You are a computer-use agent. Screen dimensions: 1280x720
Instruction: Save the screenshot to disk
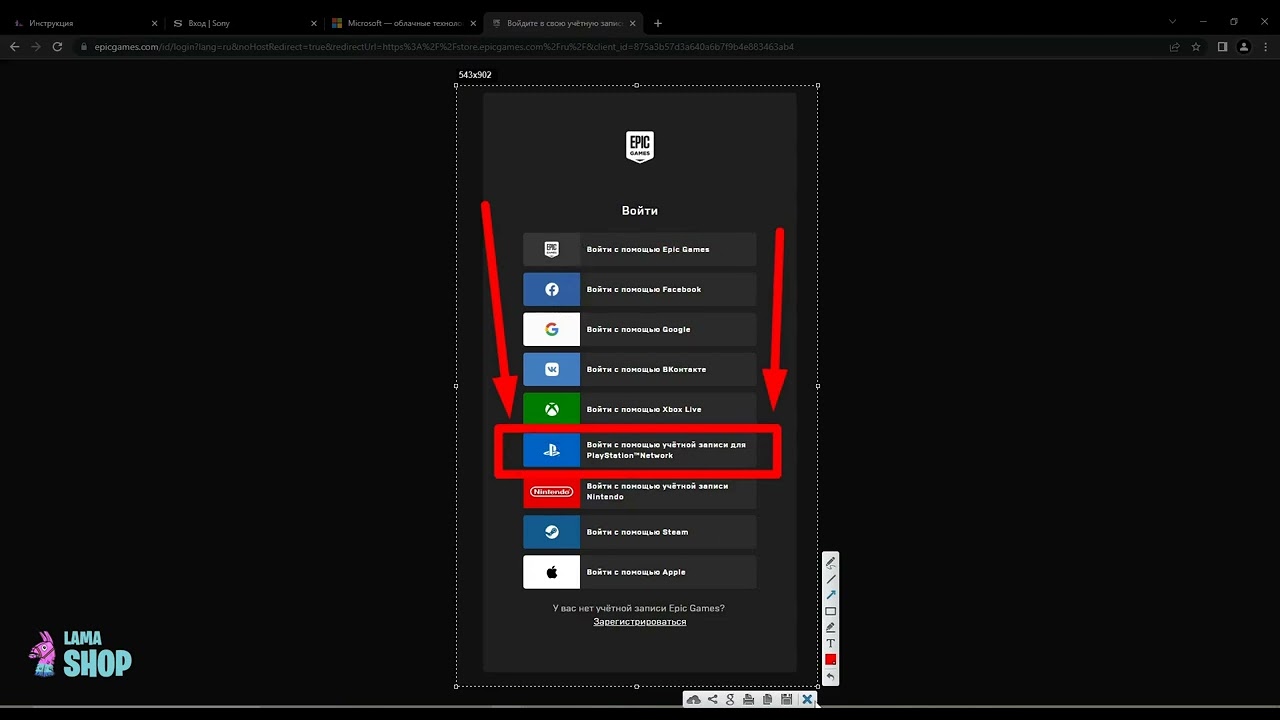786,699
